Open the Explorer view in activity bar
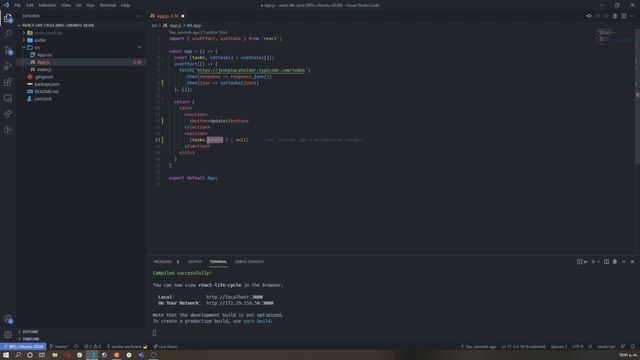The image size is (640, 360). [x=8, y=18]
